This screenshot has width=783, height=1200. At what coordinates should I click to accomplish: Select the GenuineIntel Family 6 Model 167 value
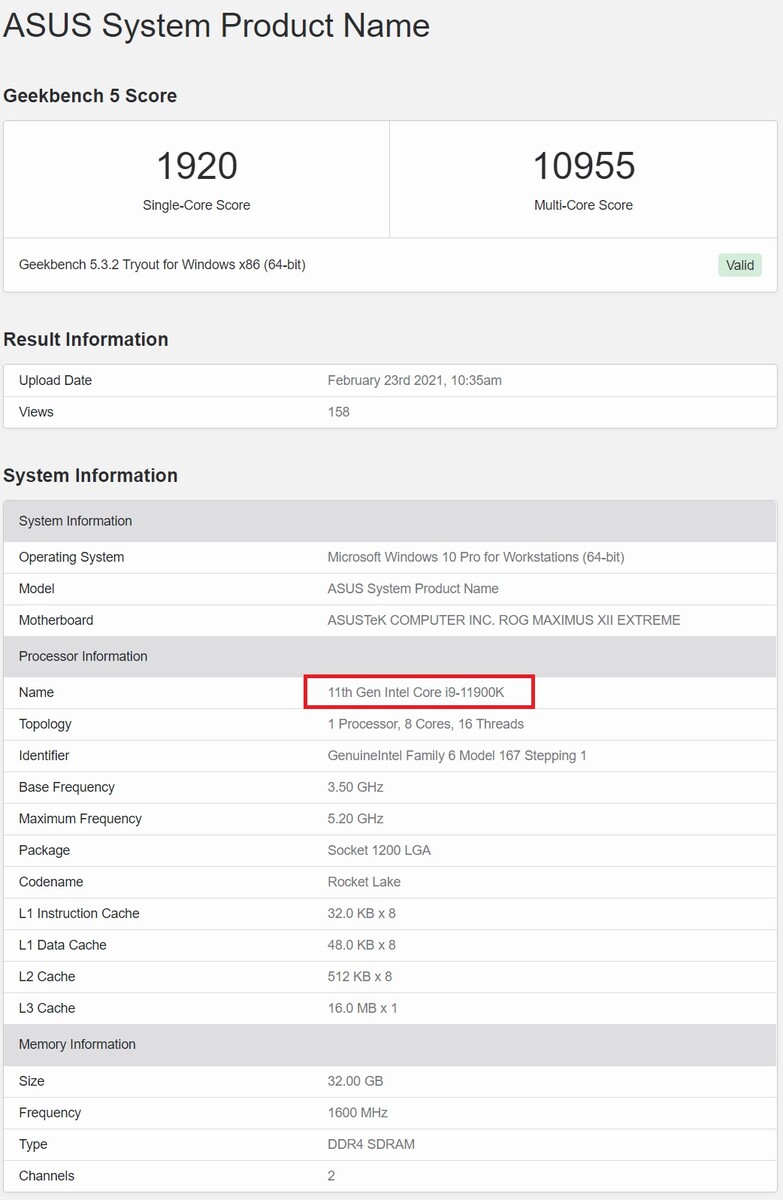click(457, 755)
